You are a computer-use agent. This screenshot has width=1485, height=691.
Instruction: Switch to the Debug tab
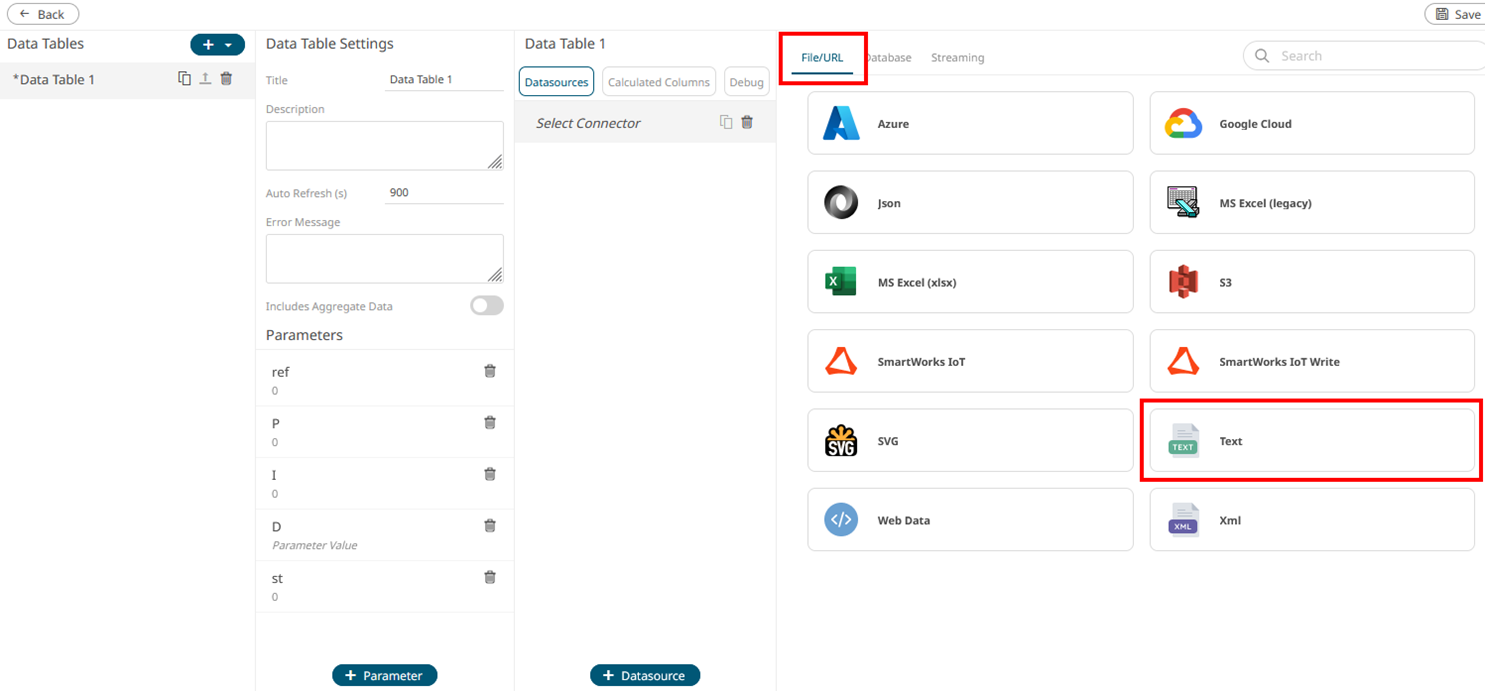pyautogui.click(x=746, y=82)
